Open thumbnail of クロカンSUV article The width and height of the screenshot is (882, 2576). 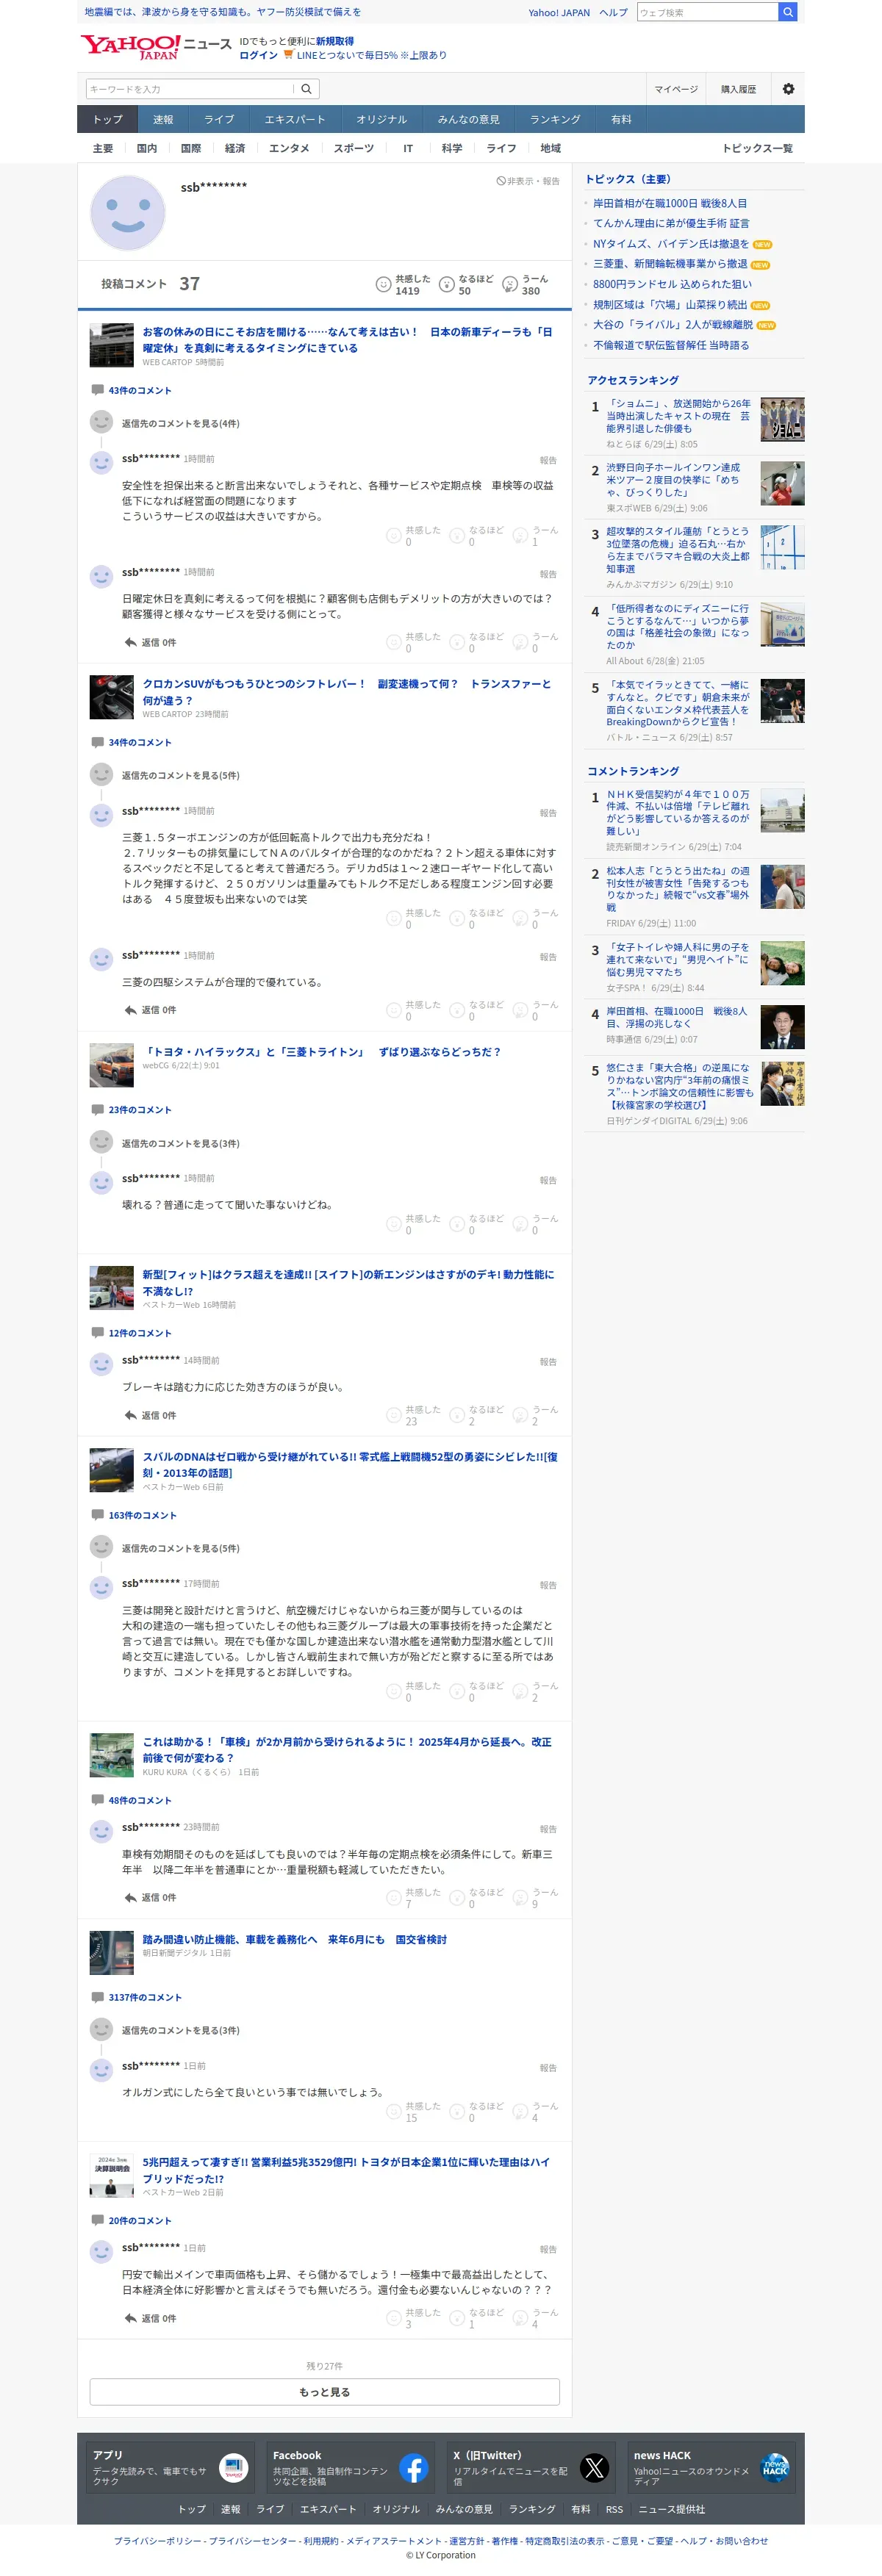[x=111, y=697]
